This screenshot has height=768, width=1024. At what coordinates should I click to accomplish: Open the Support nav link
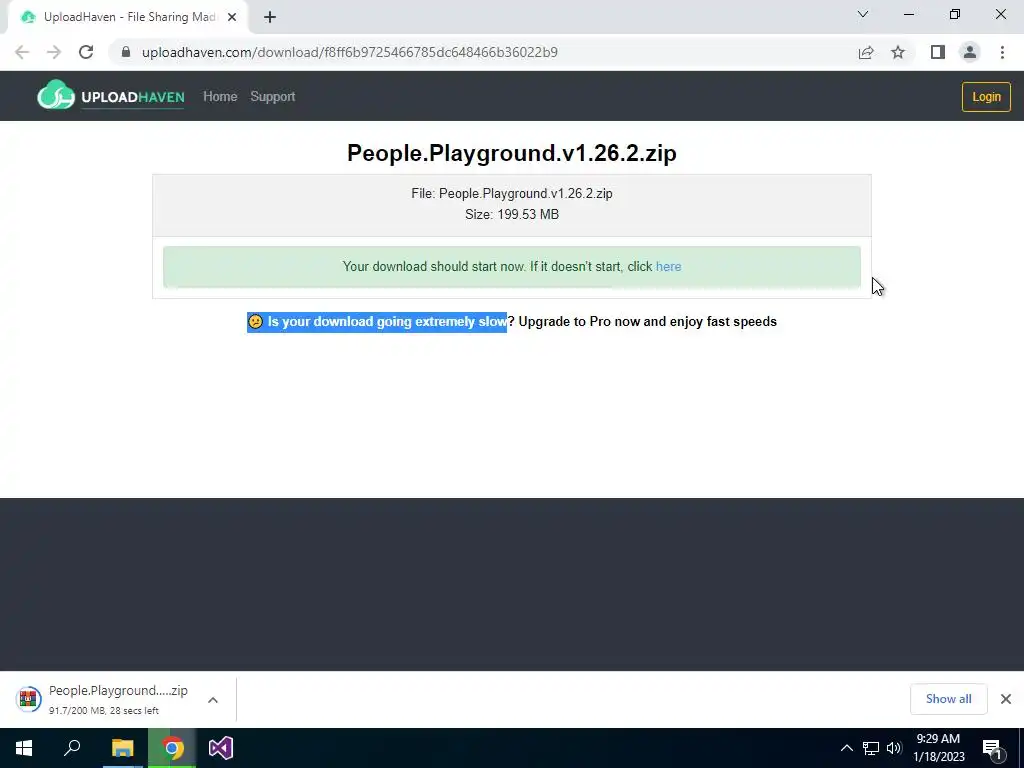pyautogui.click(x=272, y=97)
